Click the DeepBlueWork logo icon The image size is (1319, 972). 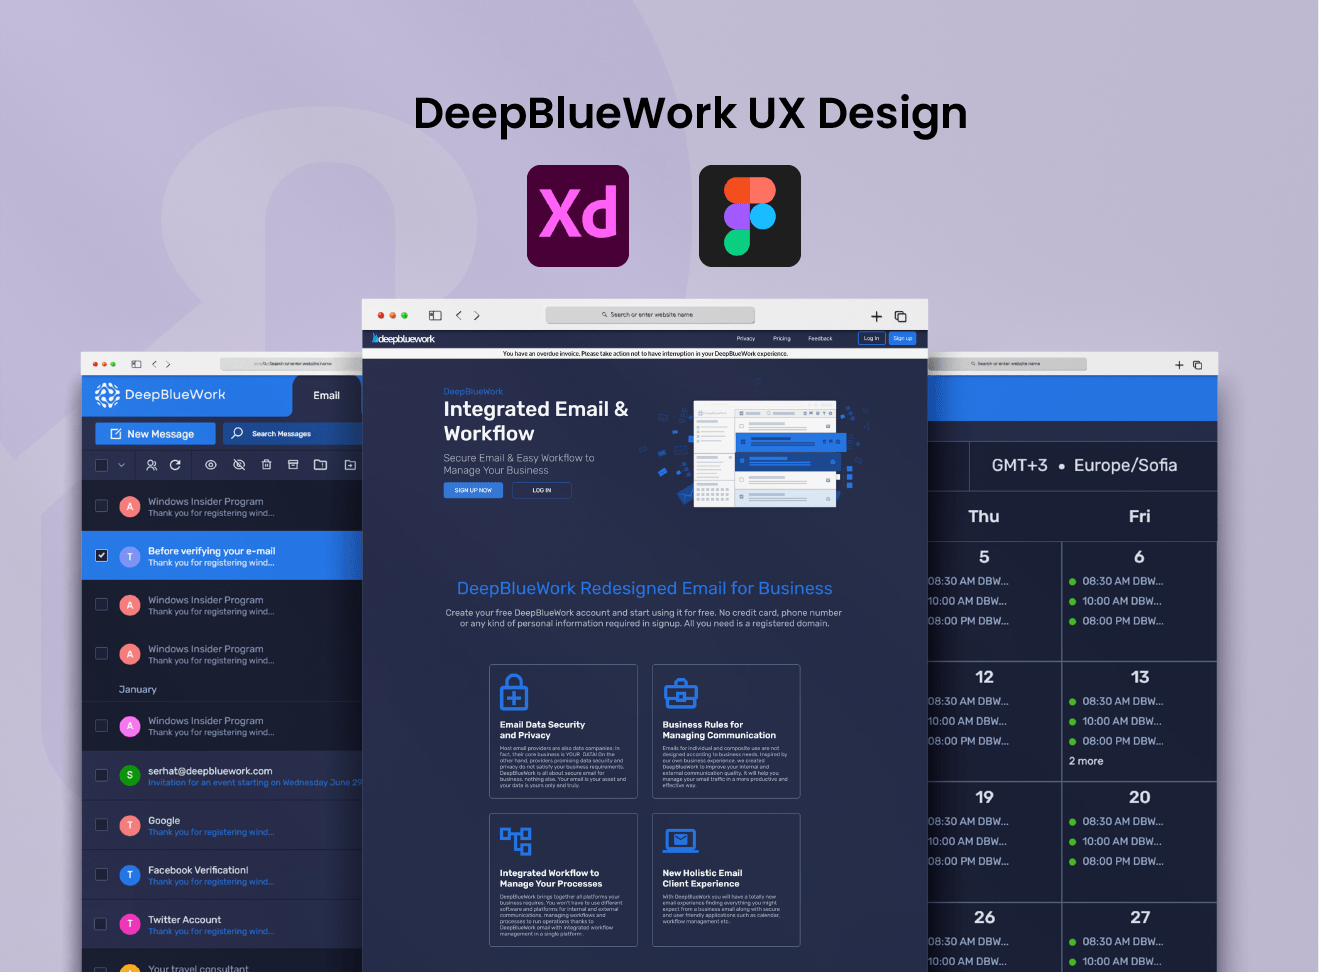pos(107,394)
